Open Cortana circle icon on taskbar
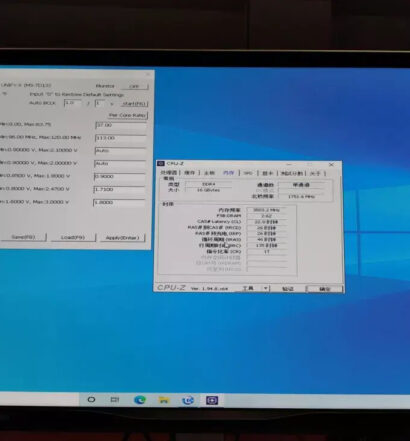The width and height of the screenshot is (410, 441). pyautogui.click(x=91, y=399)
